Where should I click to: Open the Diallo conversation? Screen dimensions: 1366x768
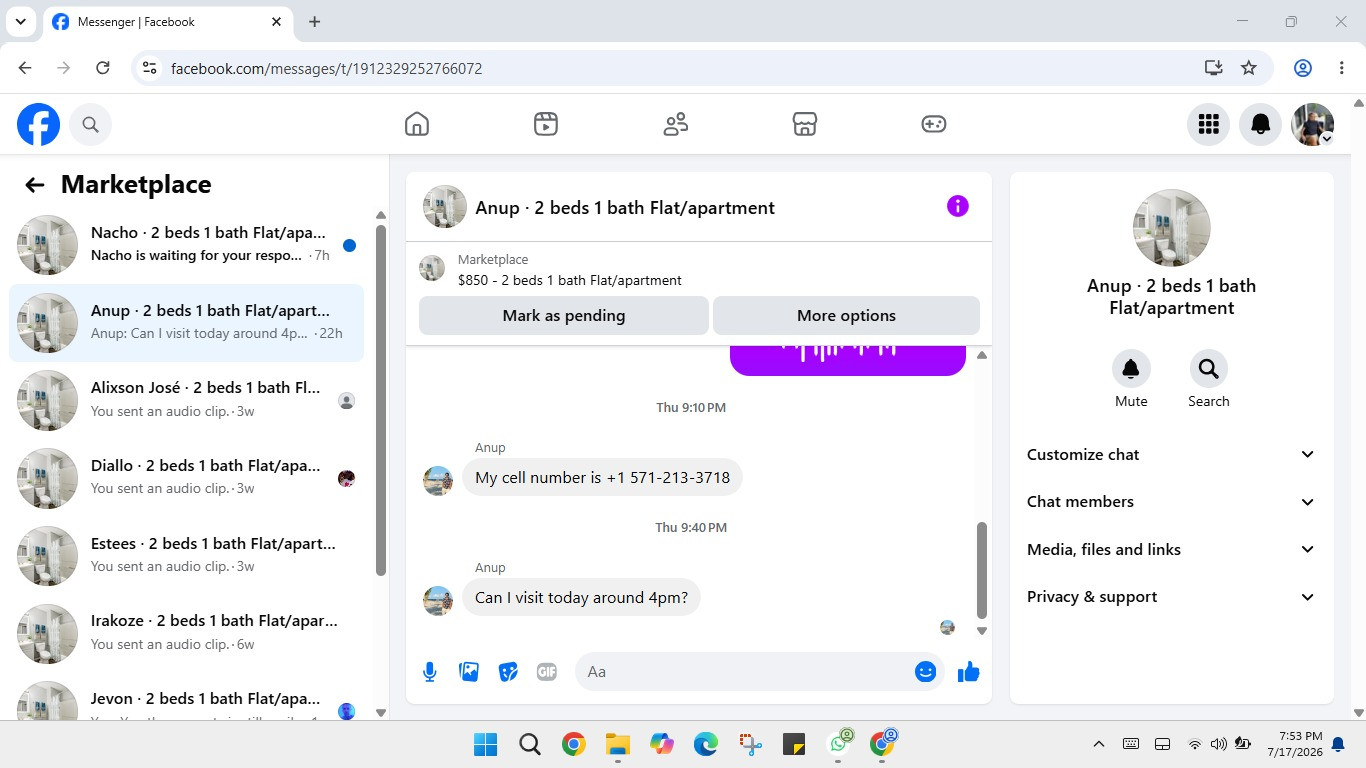[186, 478]
